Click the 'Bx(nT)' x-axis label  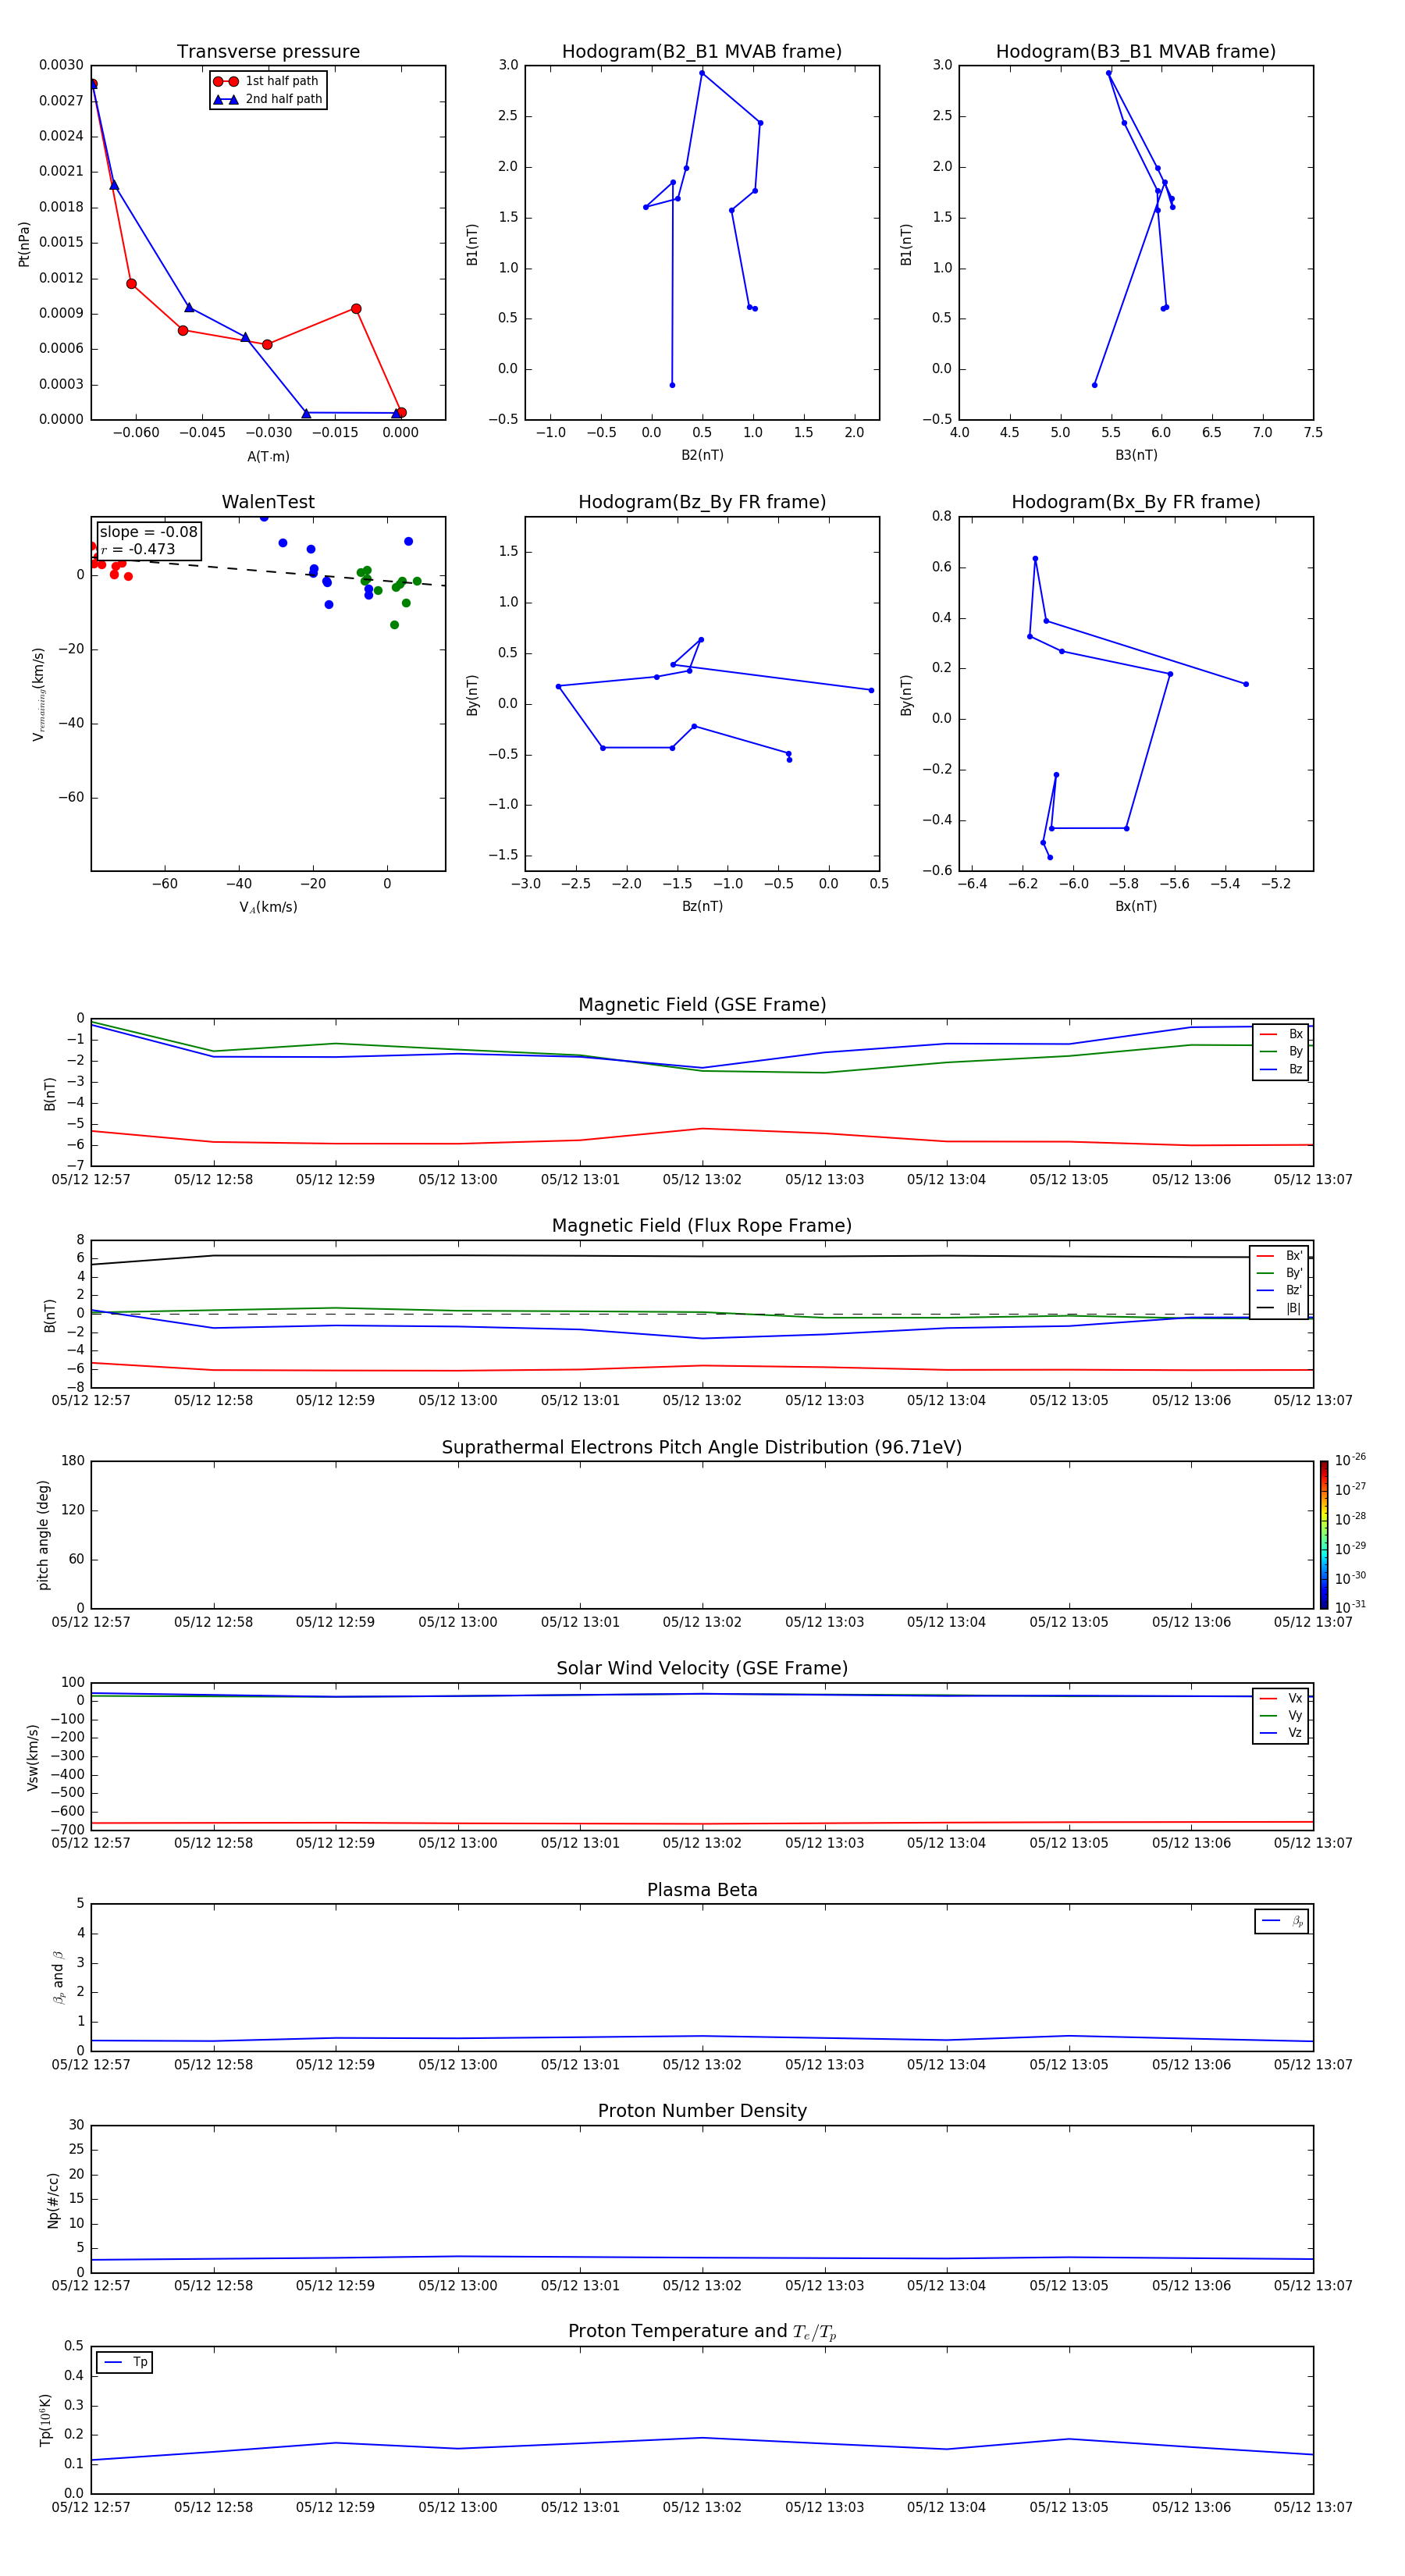[1136, 906]
